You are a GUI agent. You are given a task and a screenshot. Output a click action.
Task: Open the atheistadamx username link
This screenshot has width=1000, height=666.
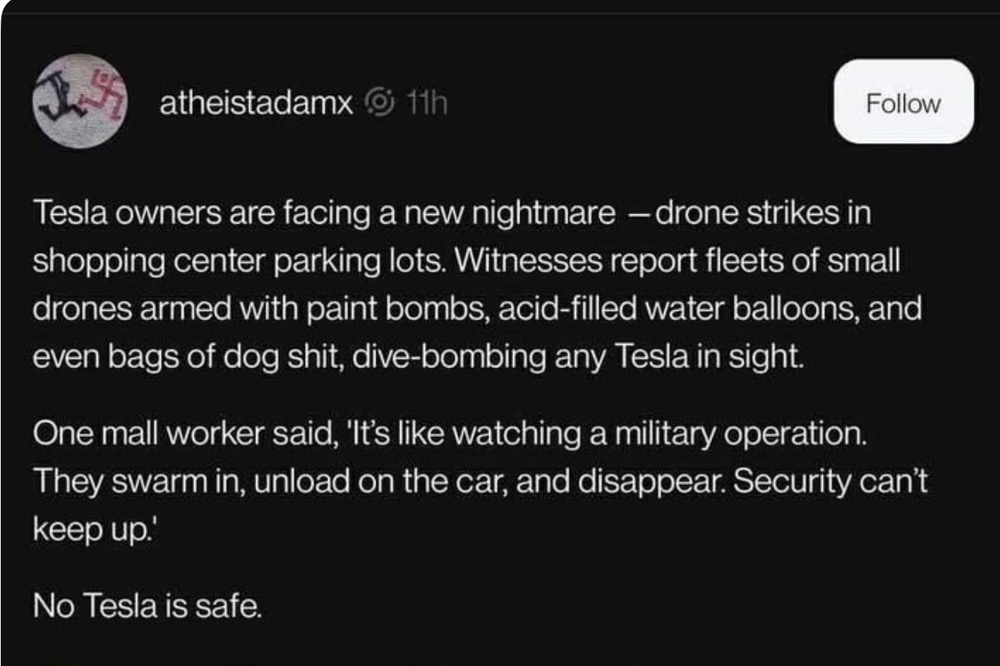tap(256, 102)
